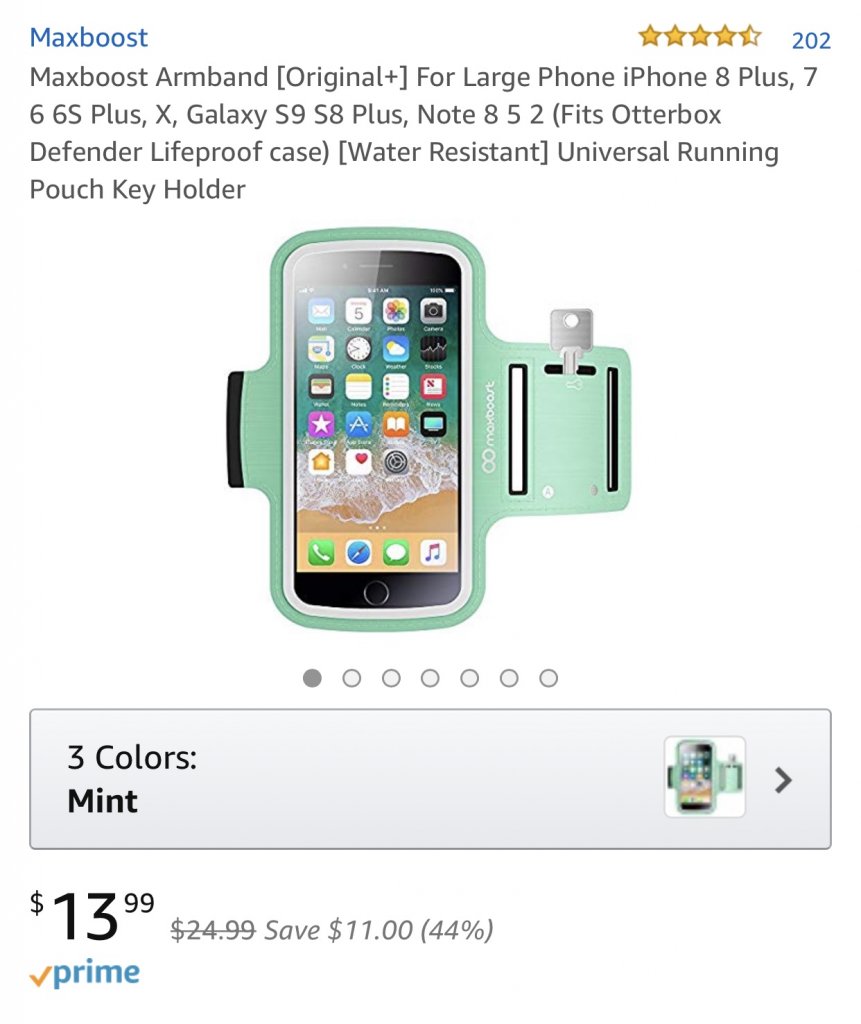Screen dimensions: 861x1024
Task: Open the Maxboost brand link
Action: [x=88, y=38]
